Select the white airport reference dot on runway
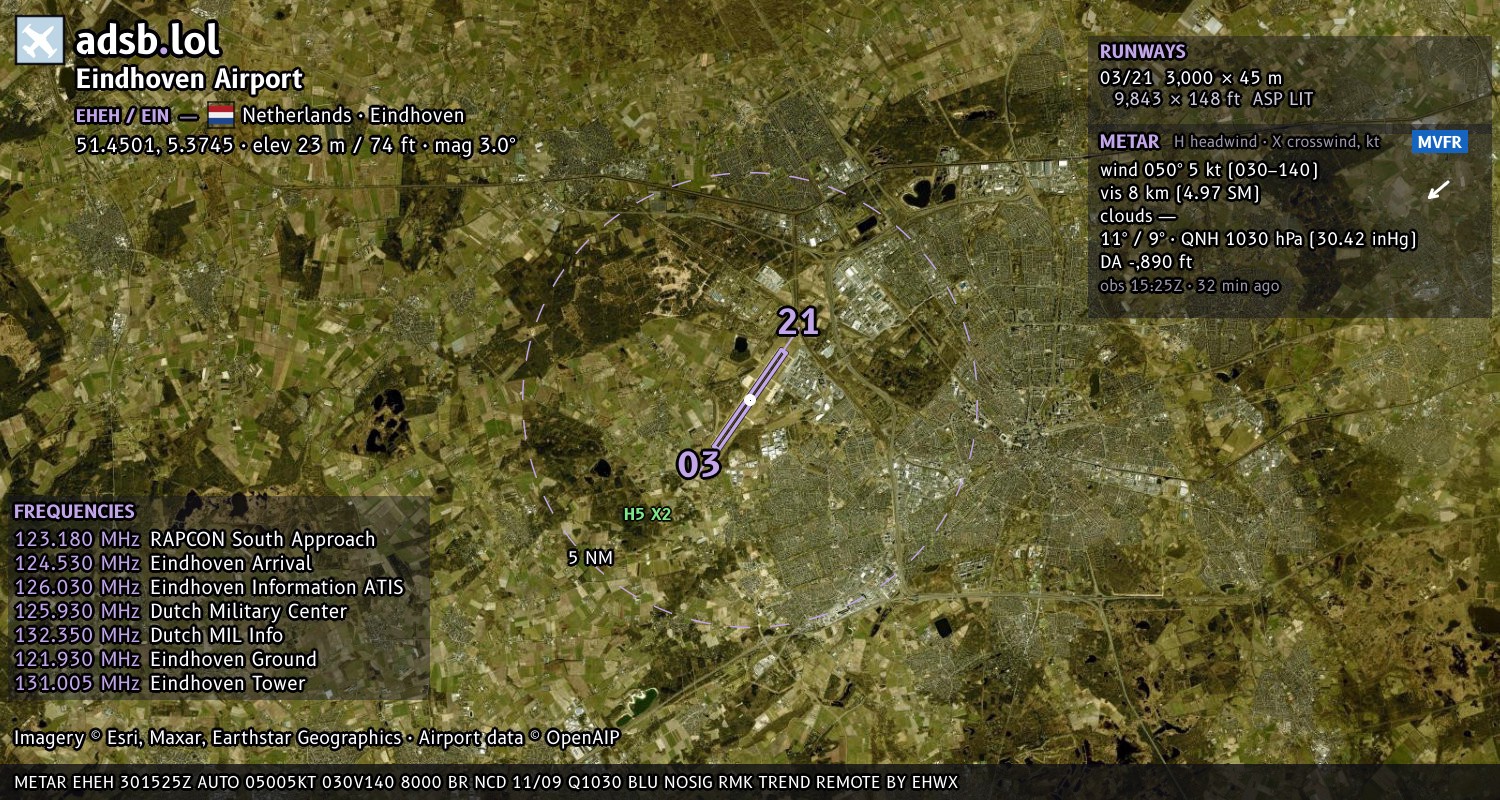This screenshot has height=800, width=1500. pyautogui.click(x=750, y=400)
